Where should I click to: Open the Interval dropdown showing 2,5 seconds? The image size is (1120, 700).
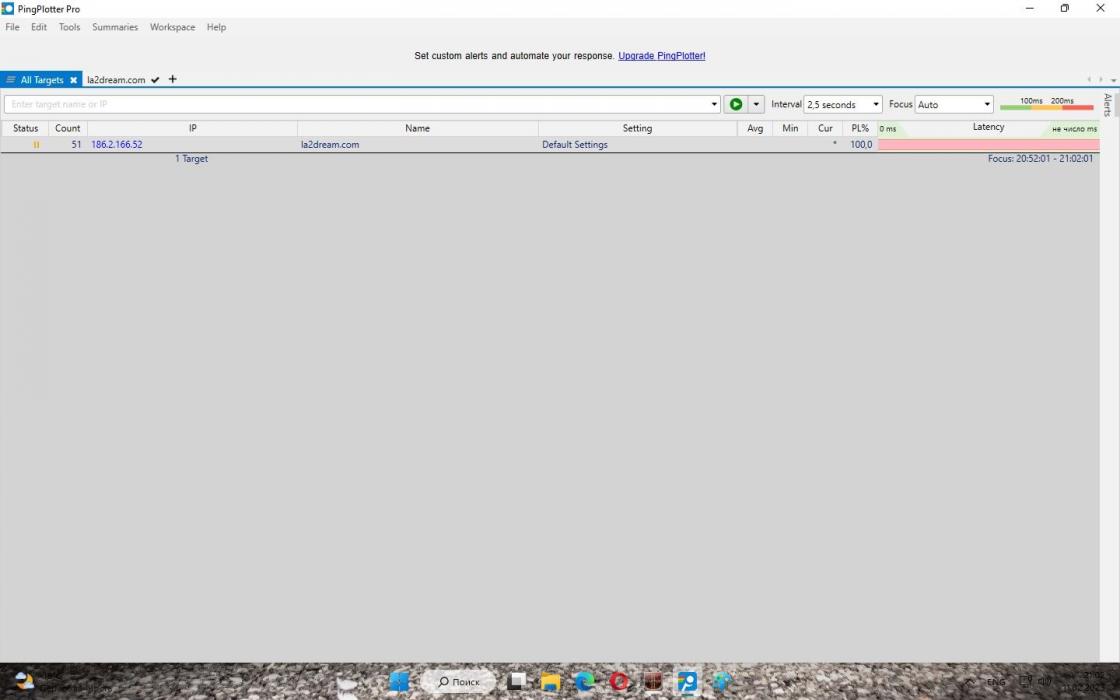point(843,104)
